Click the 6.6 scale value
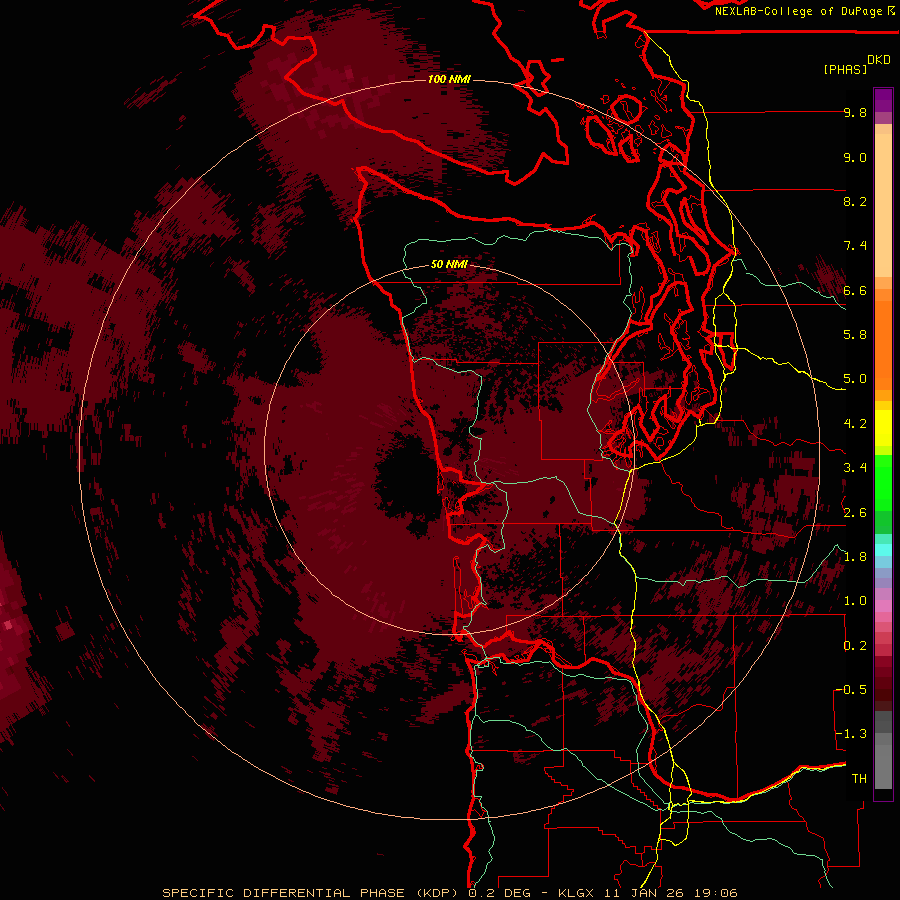 tap(855, 290)
